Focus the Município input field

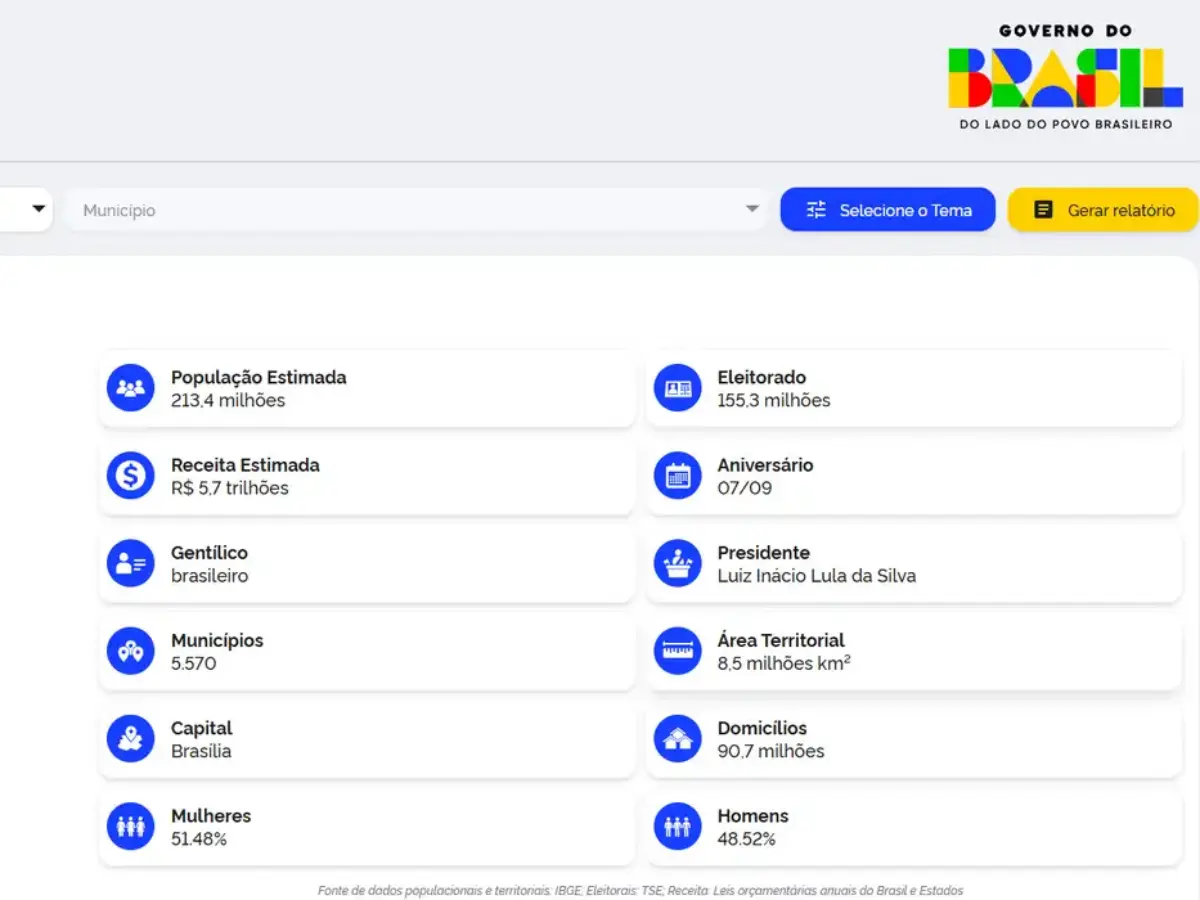[x=416, y=210]
